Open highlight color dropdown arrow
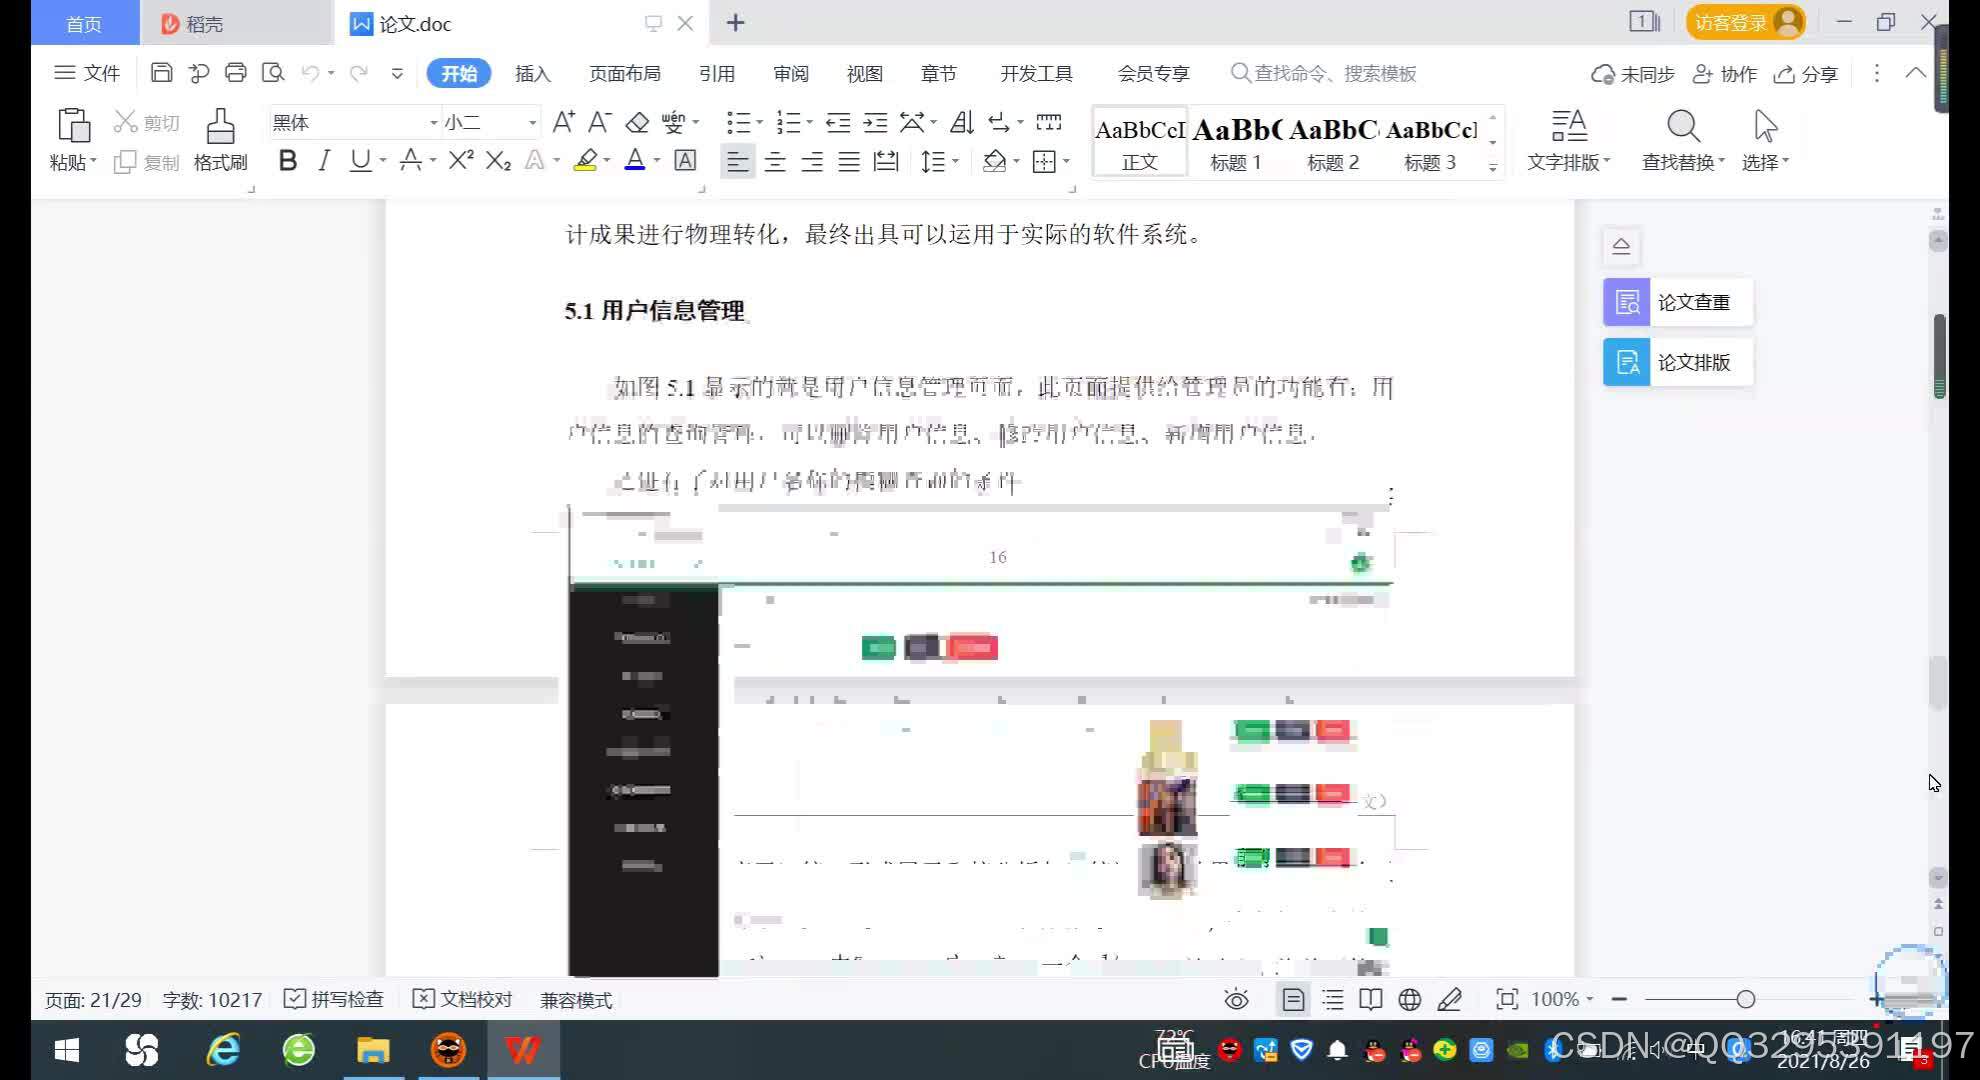This screenshot has width=1980, height=1080. (x=607, y=161)
